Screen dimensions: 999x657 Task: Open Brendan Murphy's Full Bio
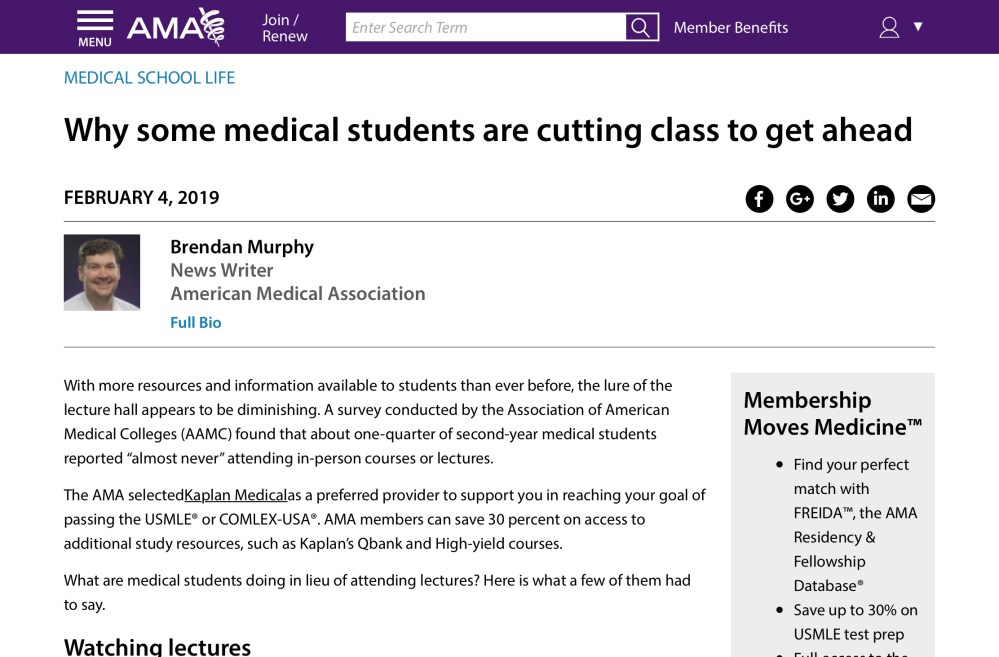(195, 322)
